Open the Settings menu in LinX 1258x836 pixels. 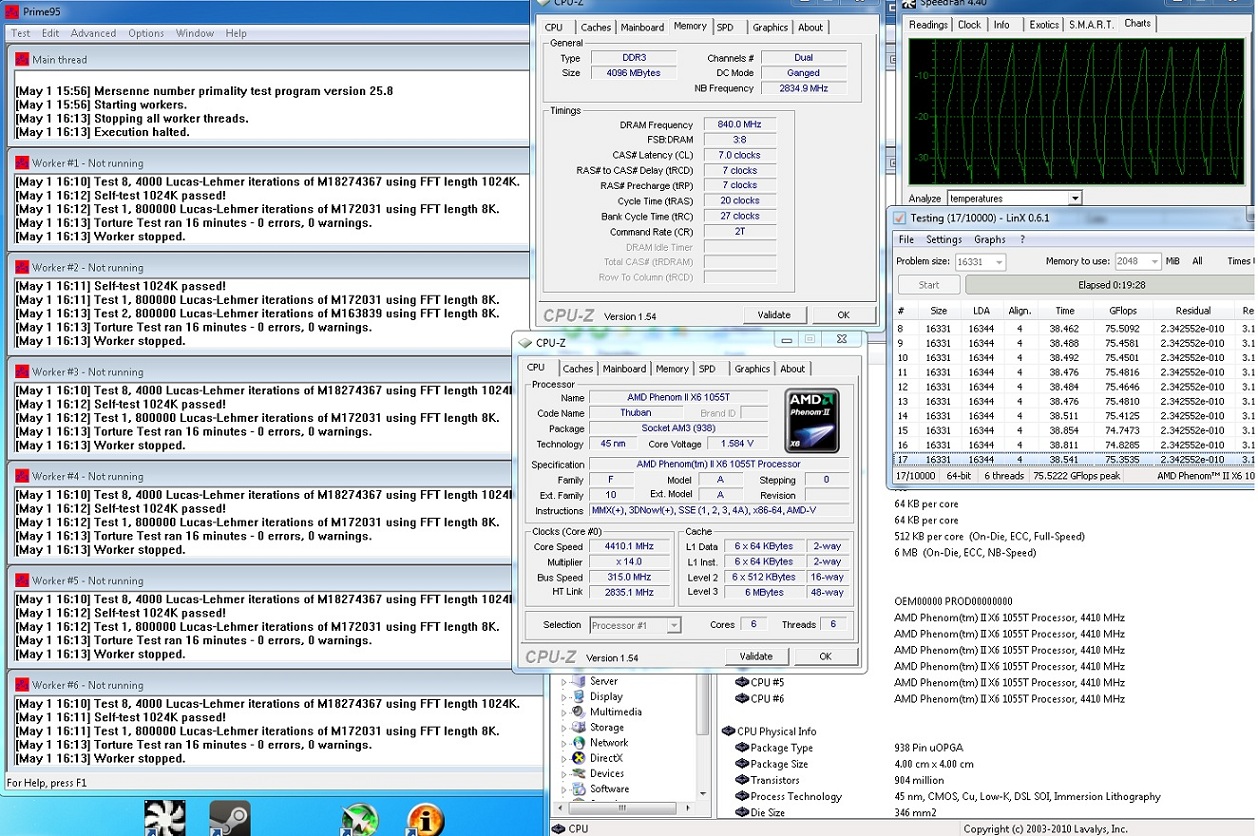pyautogui.click(x=943, y=240)
